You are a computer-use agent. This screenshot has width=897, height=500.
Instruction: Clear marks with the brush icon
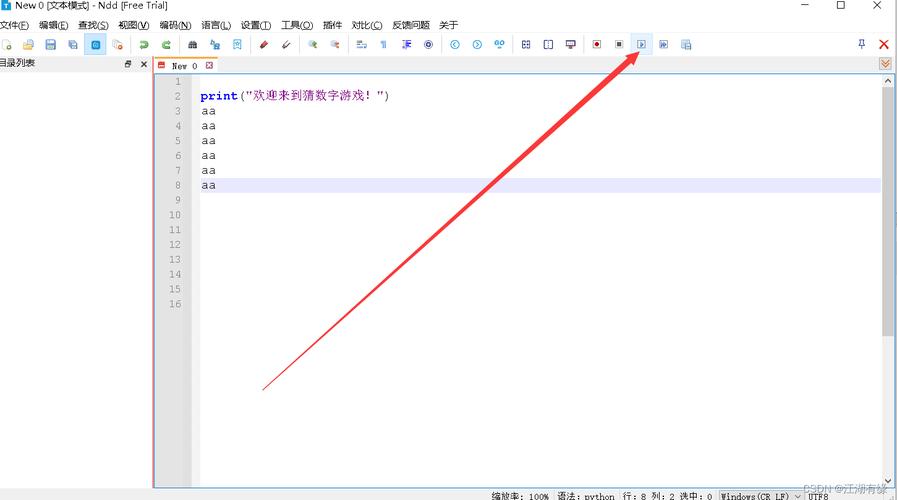click(286, 45)
